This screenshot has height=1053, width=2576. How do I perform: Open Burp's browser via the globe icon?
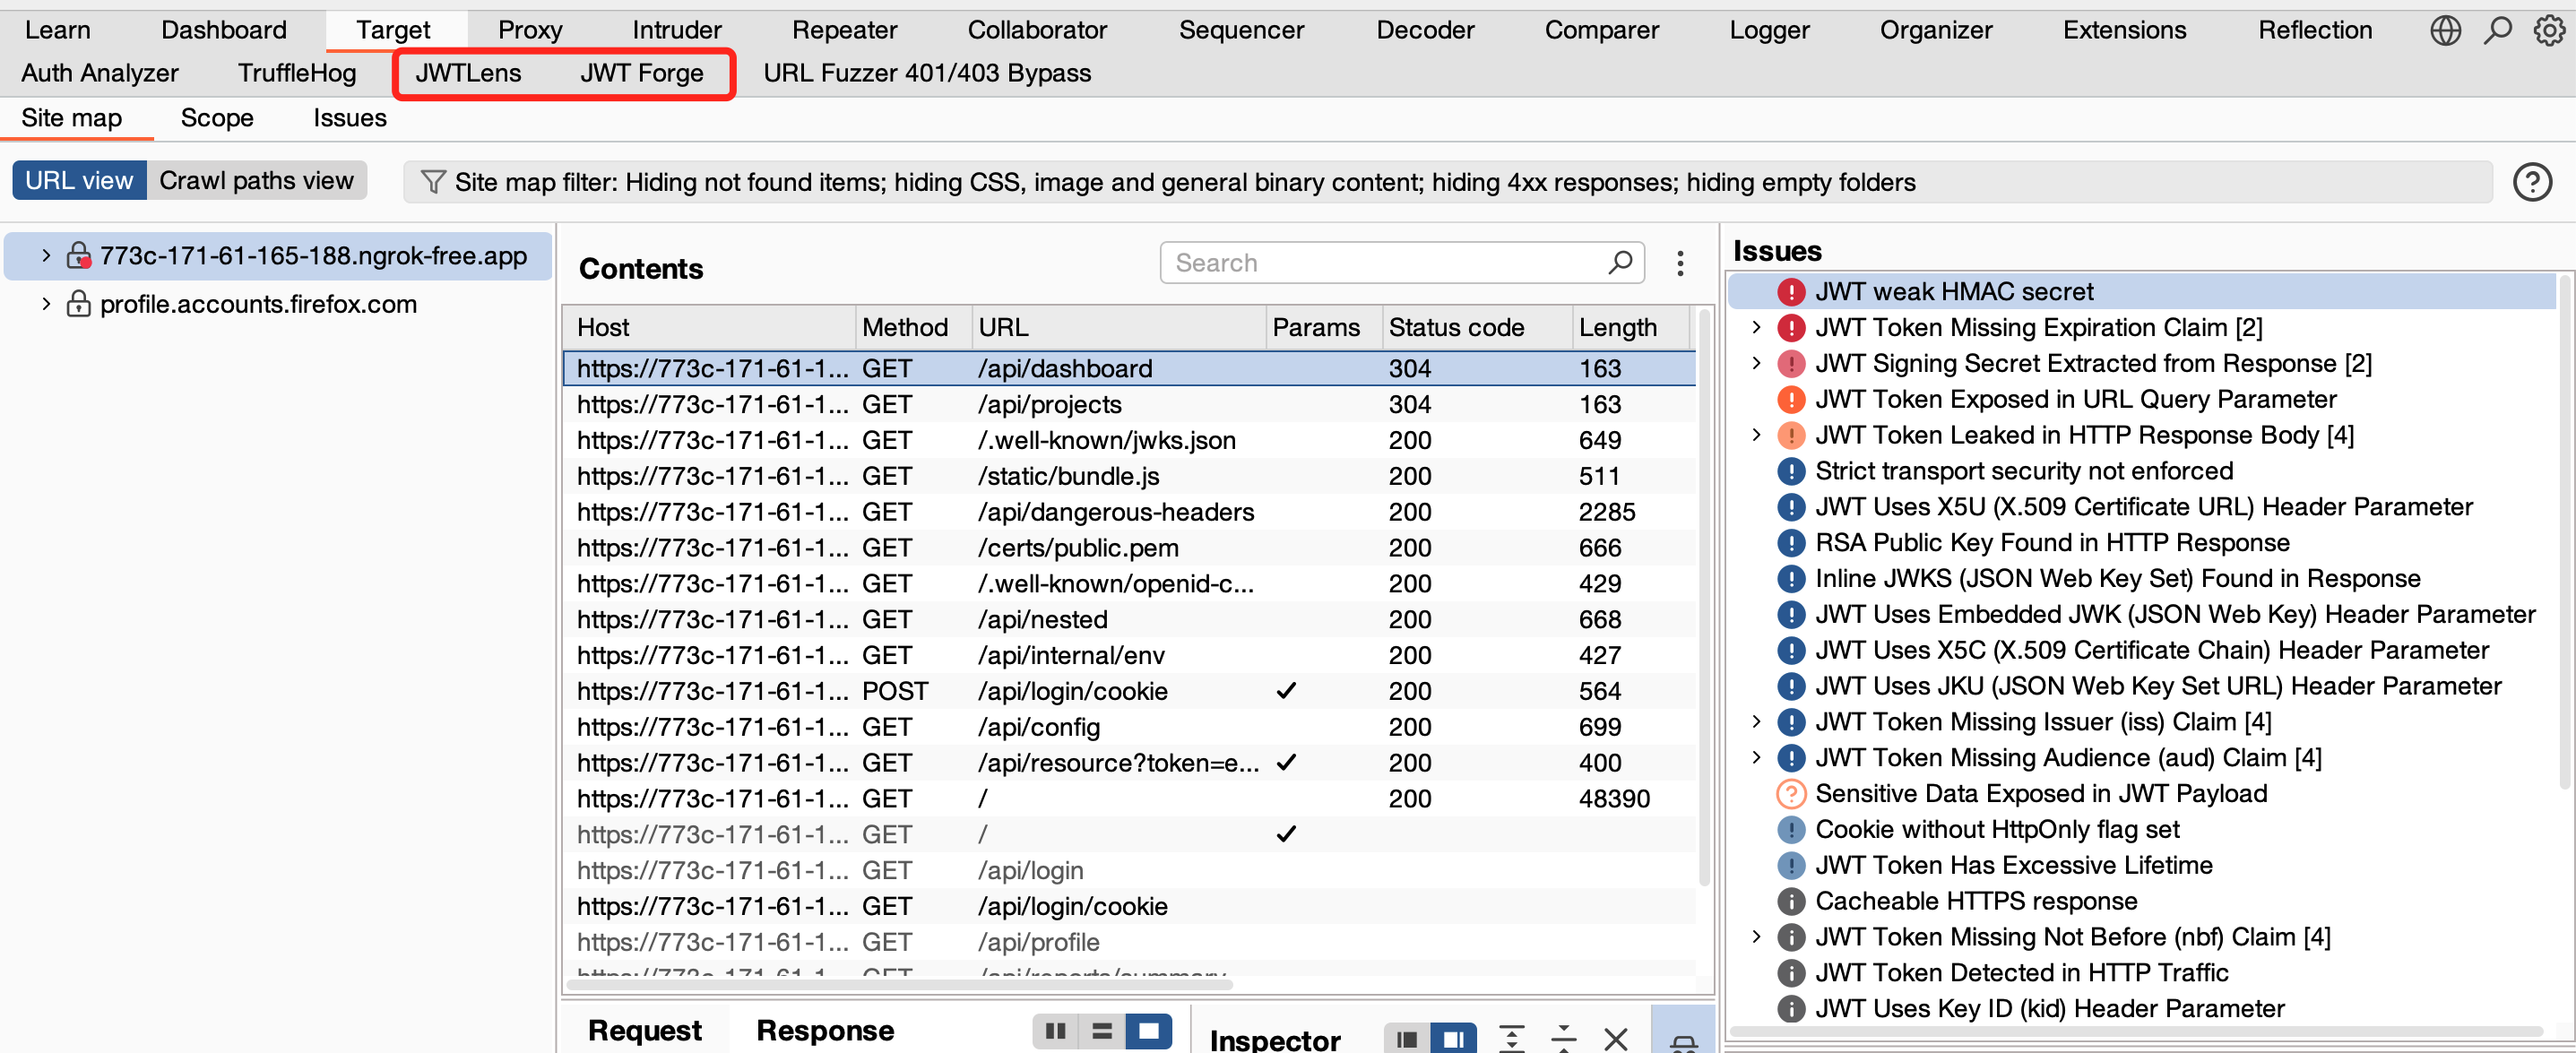pos(2446,30)
